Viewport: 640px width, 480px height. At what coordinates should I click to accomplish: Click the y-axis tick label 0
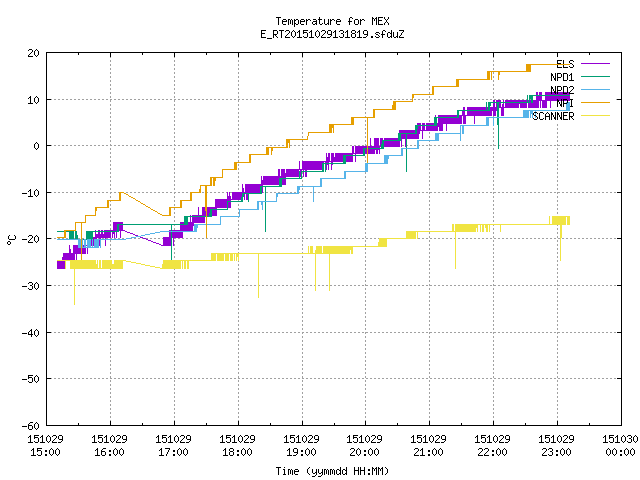37,146
